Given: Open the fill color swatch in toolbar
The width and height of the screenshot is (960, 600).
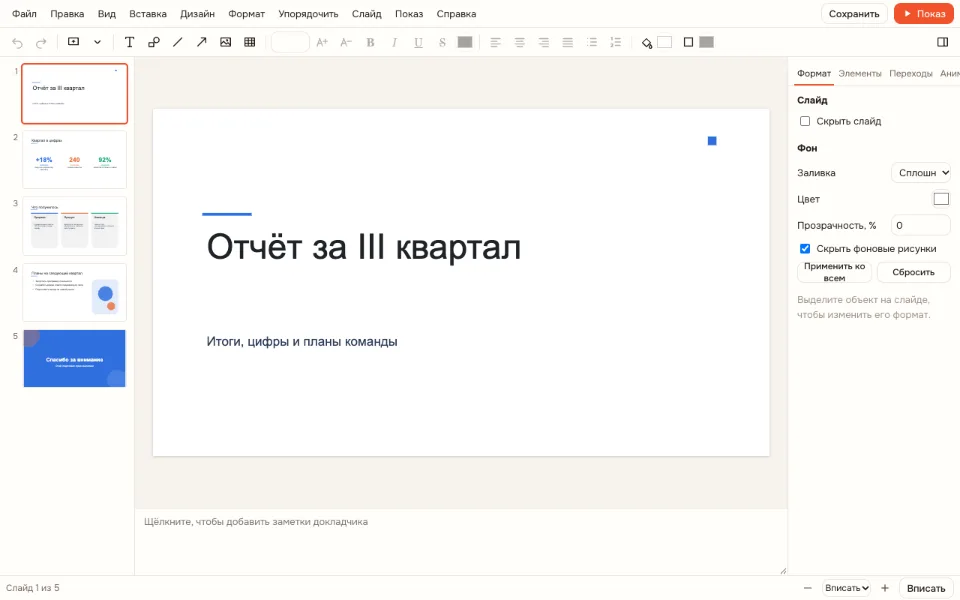Looking at the screenshot, I should click(664, 42).
